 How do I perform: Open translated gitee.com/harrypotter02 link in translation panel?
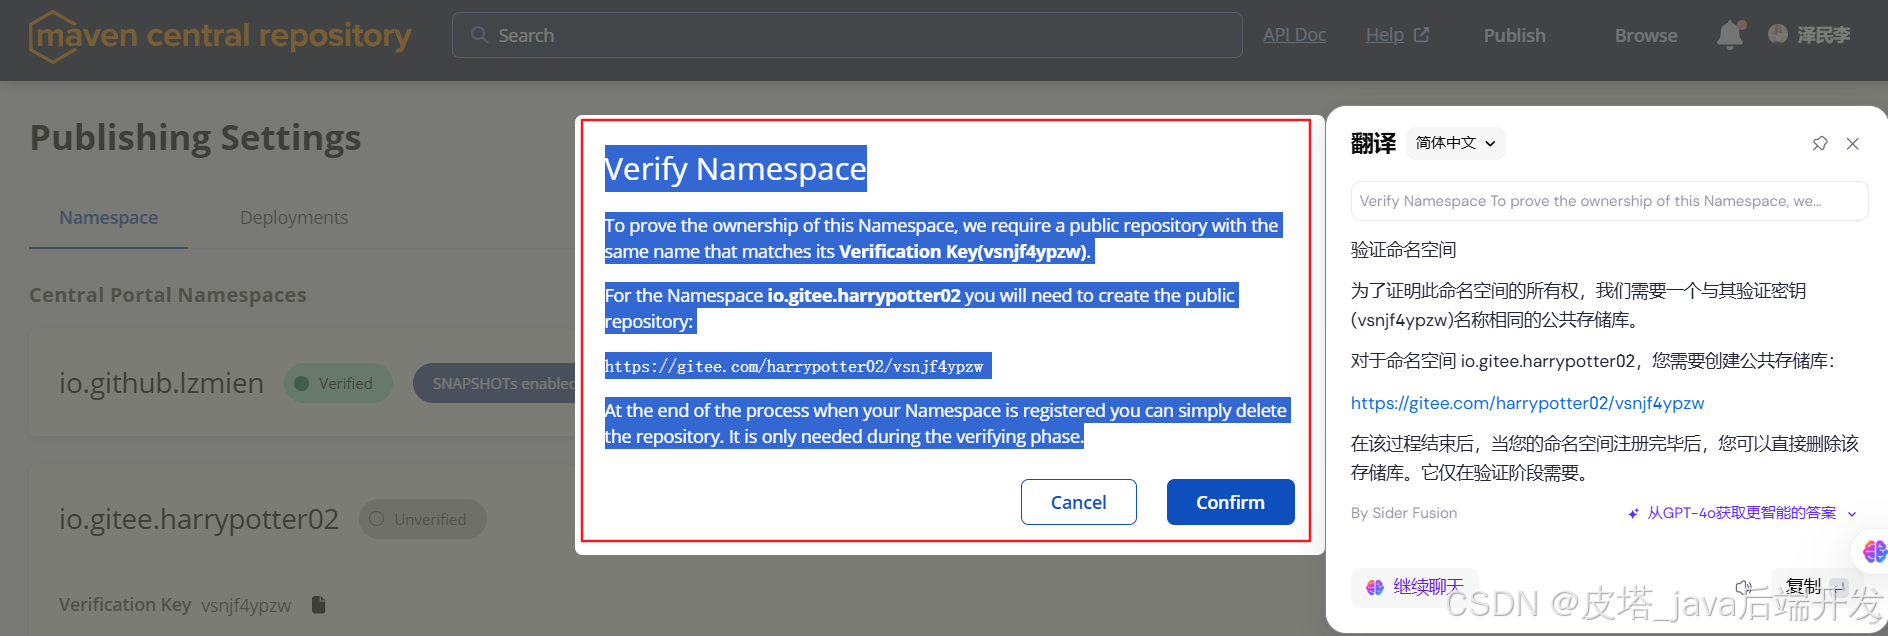tap(1527, 403)
